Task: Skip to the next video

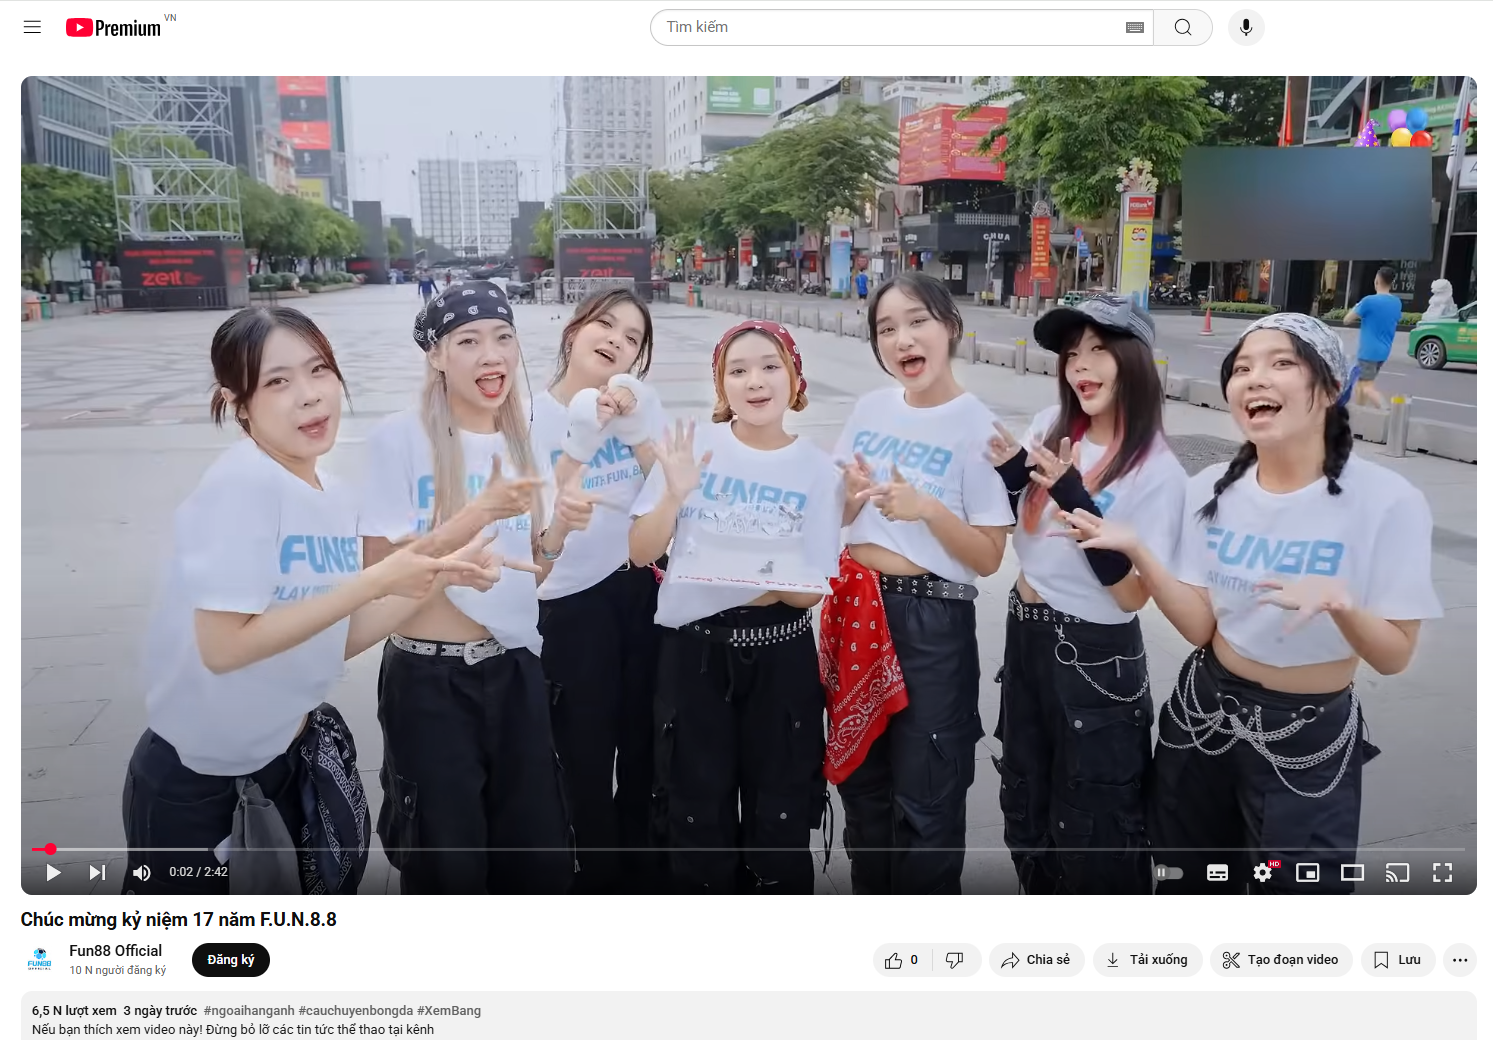Action: pyautogui.click(x=97, y=872)
